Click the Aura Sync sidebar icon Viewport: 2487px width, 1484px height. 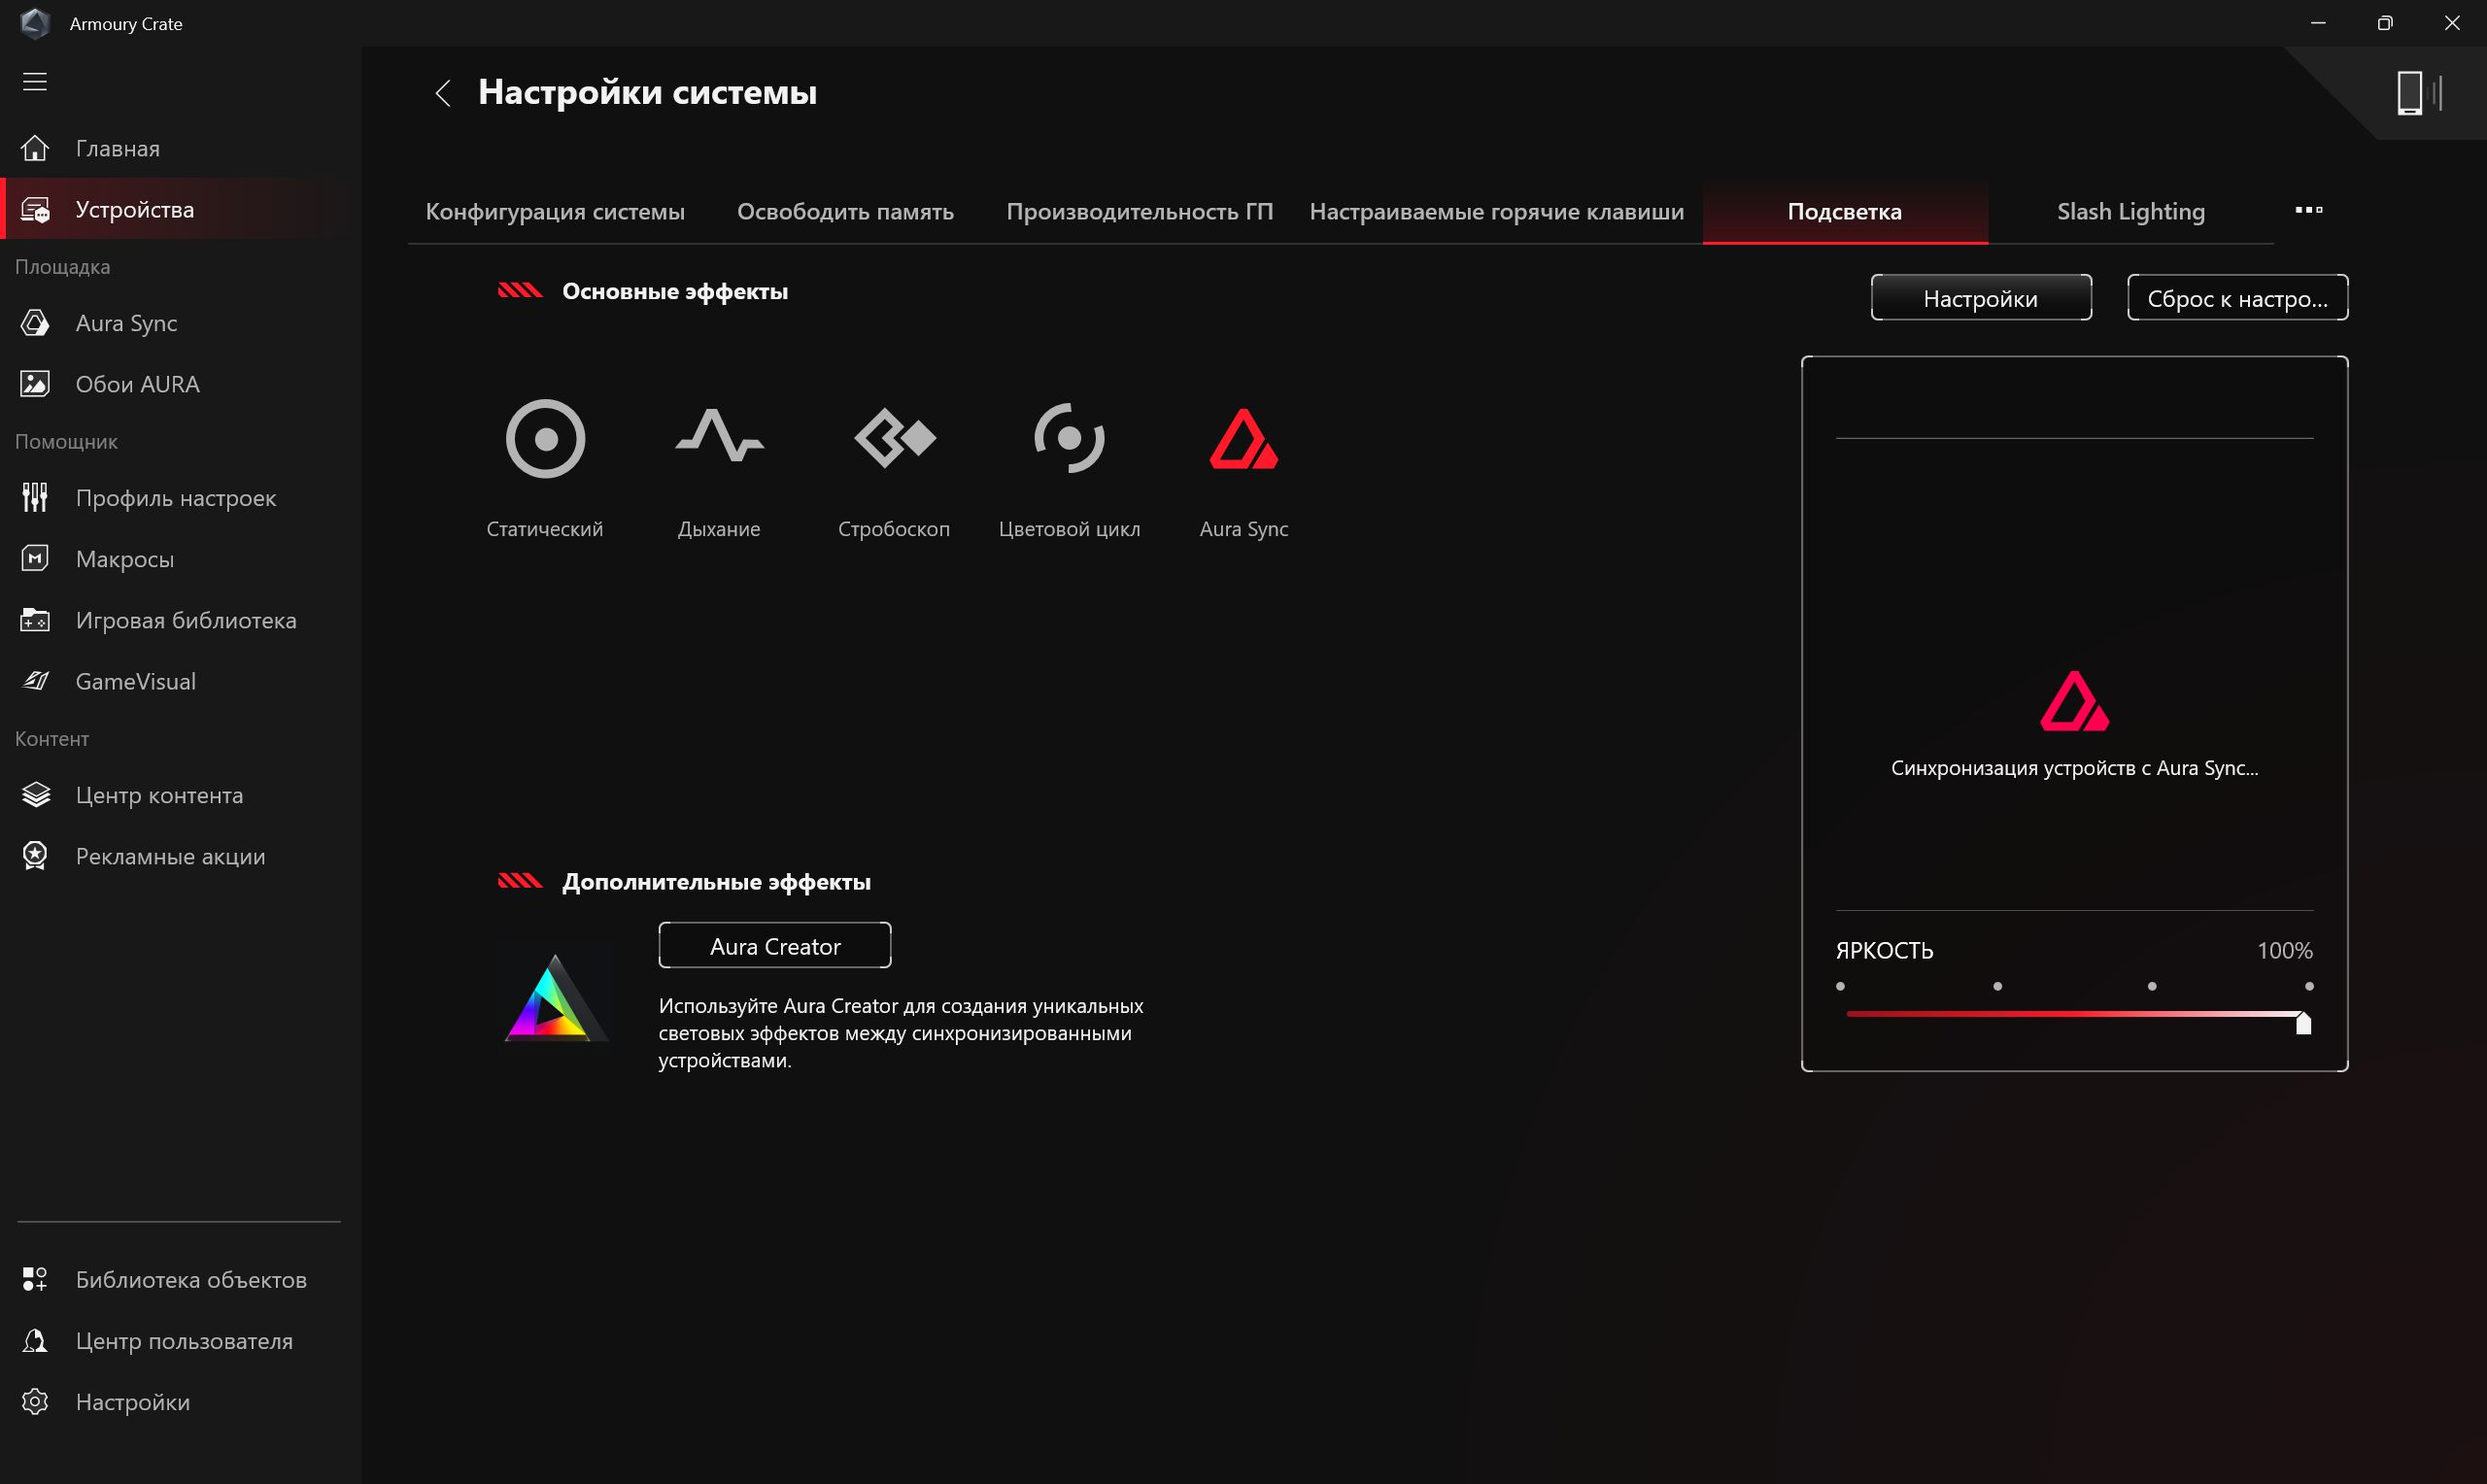(x=35, y=322)
